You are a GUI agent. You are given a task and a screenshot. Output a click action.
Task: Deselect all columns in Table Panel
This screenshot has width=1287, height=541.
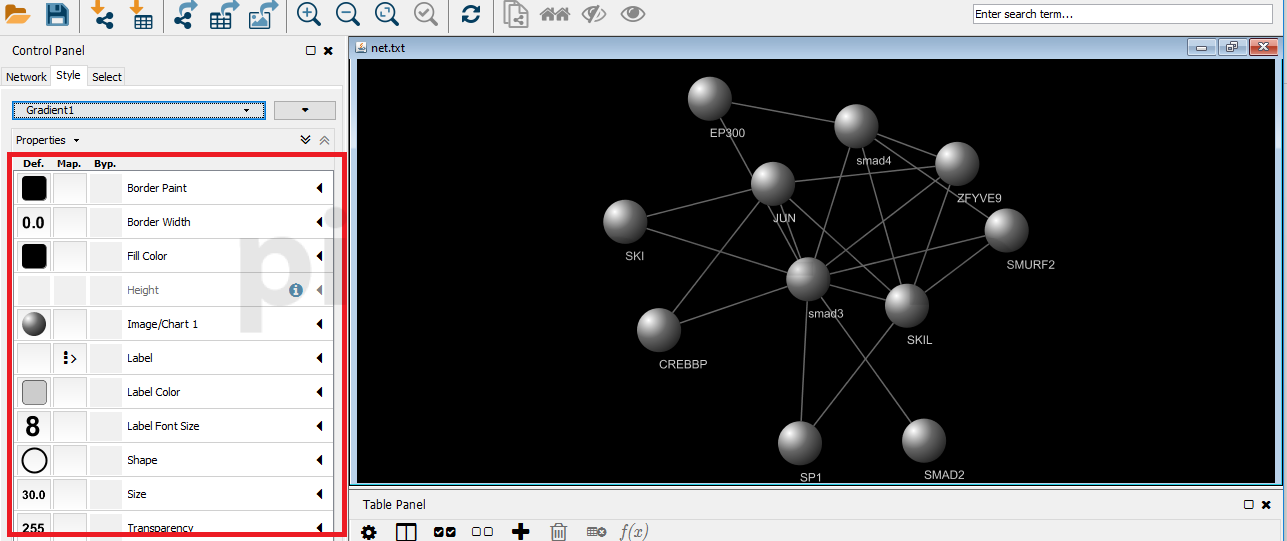pyautogui.click(x=482, y=532)
